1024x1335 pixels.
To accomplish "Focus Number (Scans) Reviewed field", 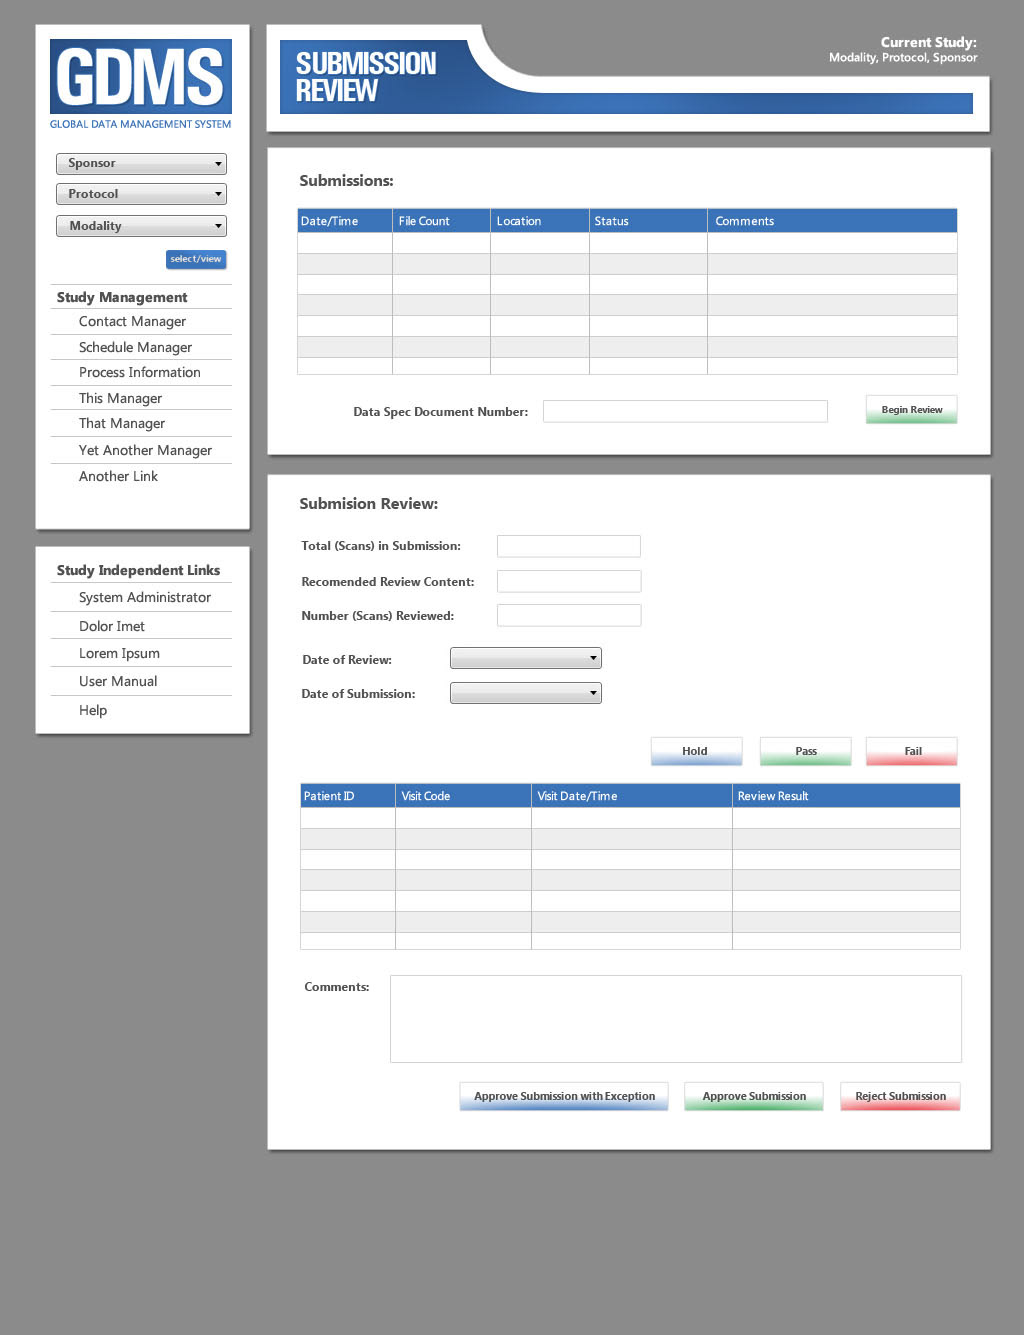I will coord(569,615).
